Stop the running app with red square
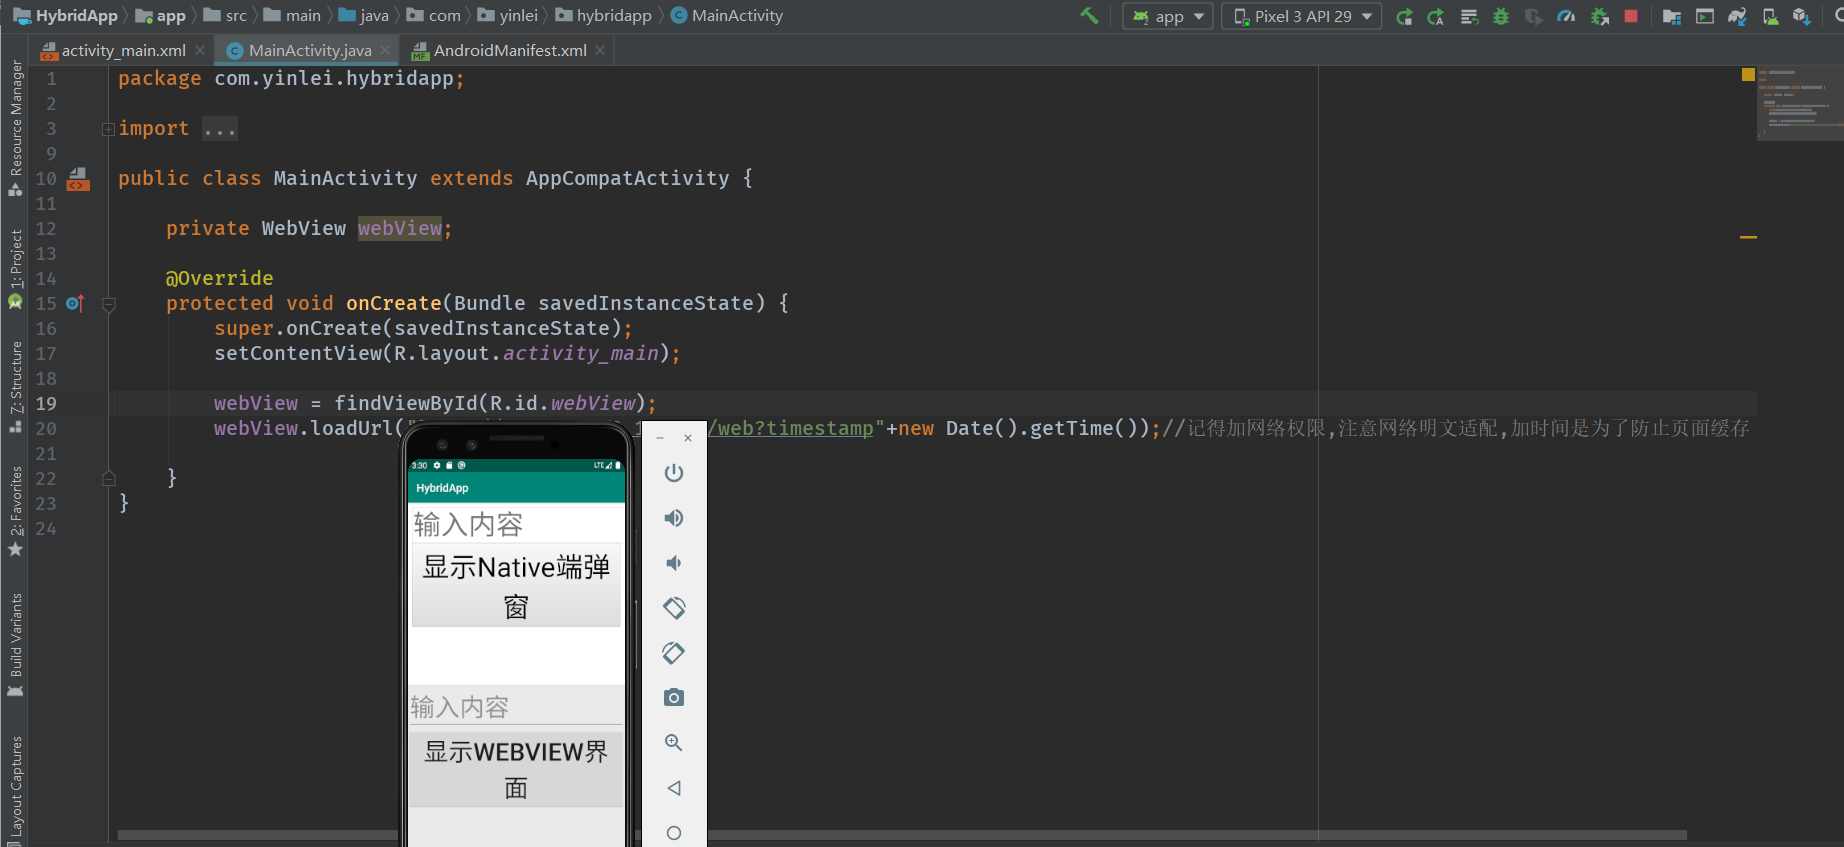 1631,16
